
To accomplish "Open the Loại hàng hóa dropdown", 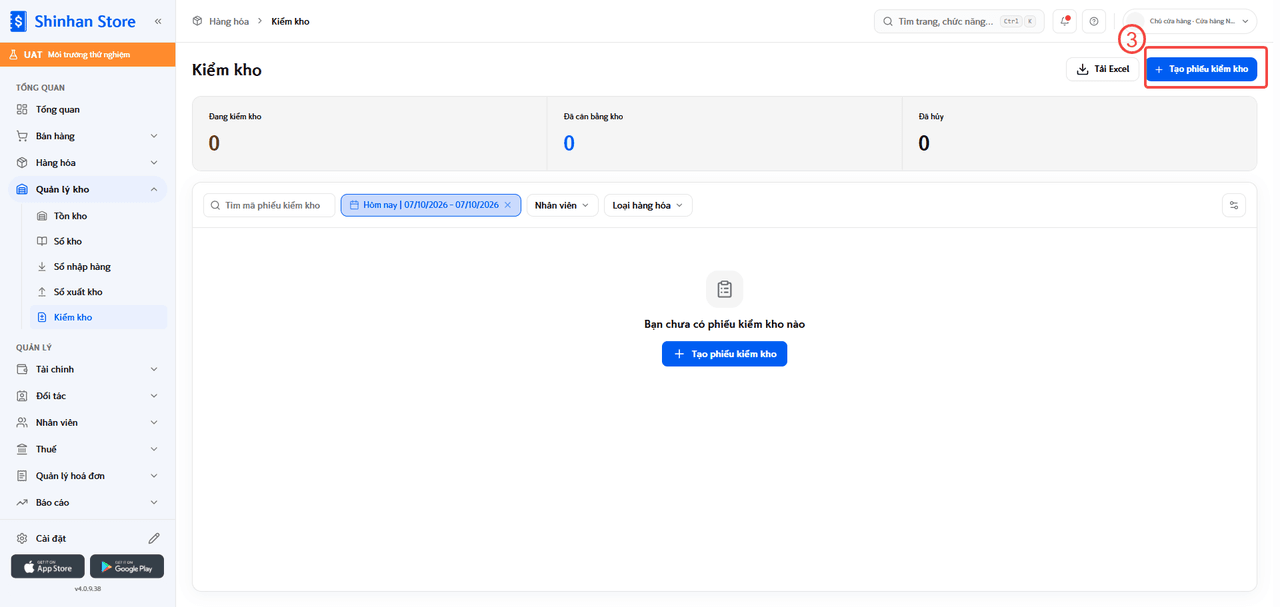I will (648, 205).
